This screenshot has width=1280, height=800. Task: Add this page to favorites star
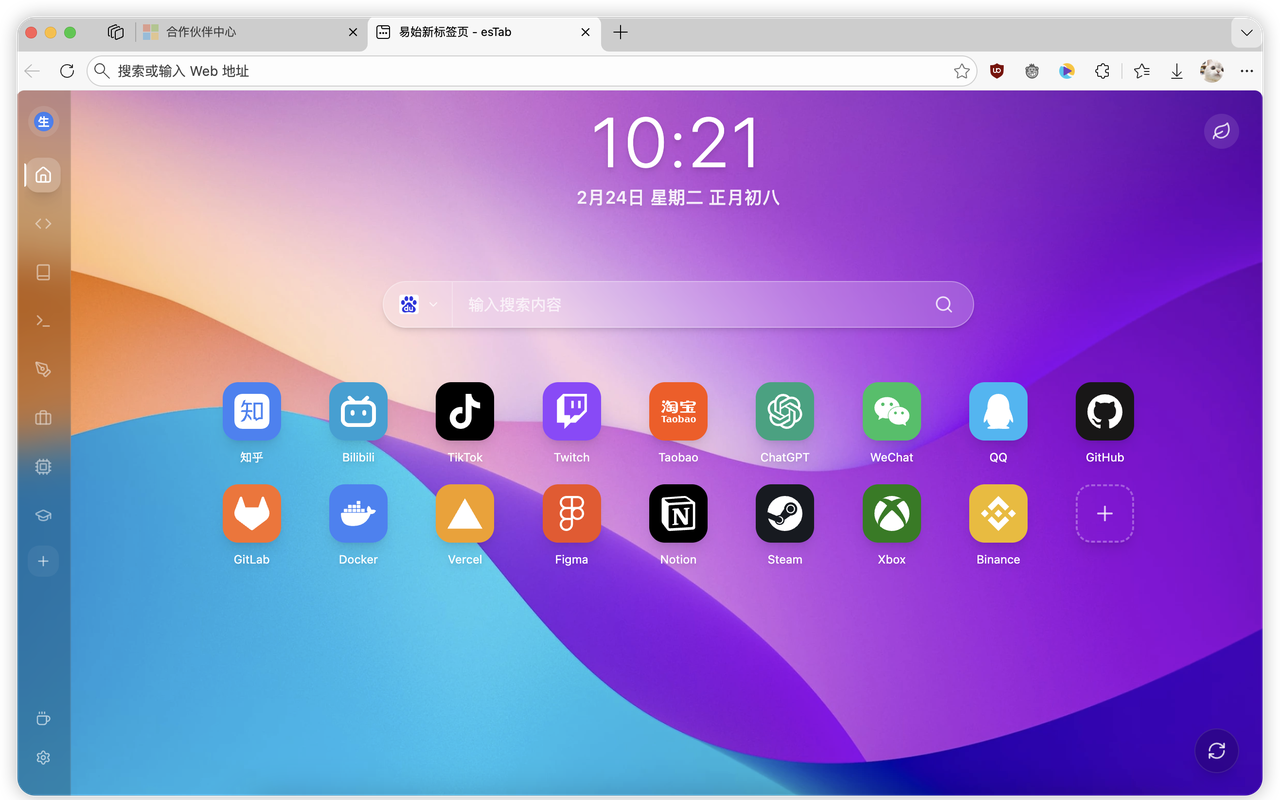tap(962, 71)
